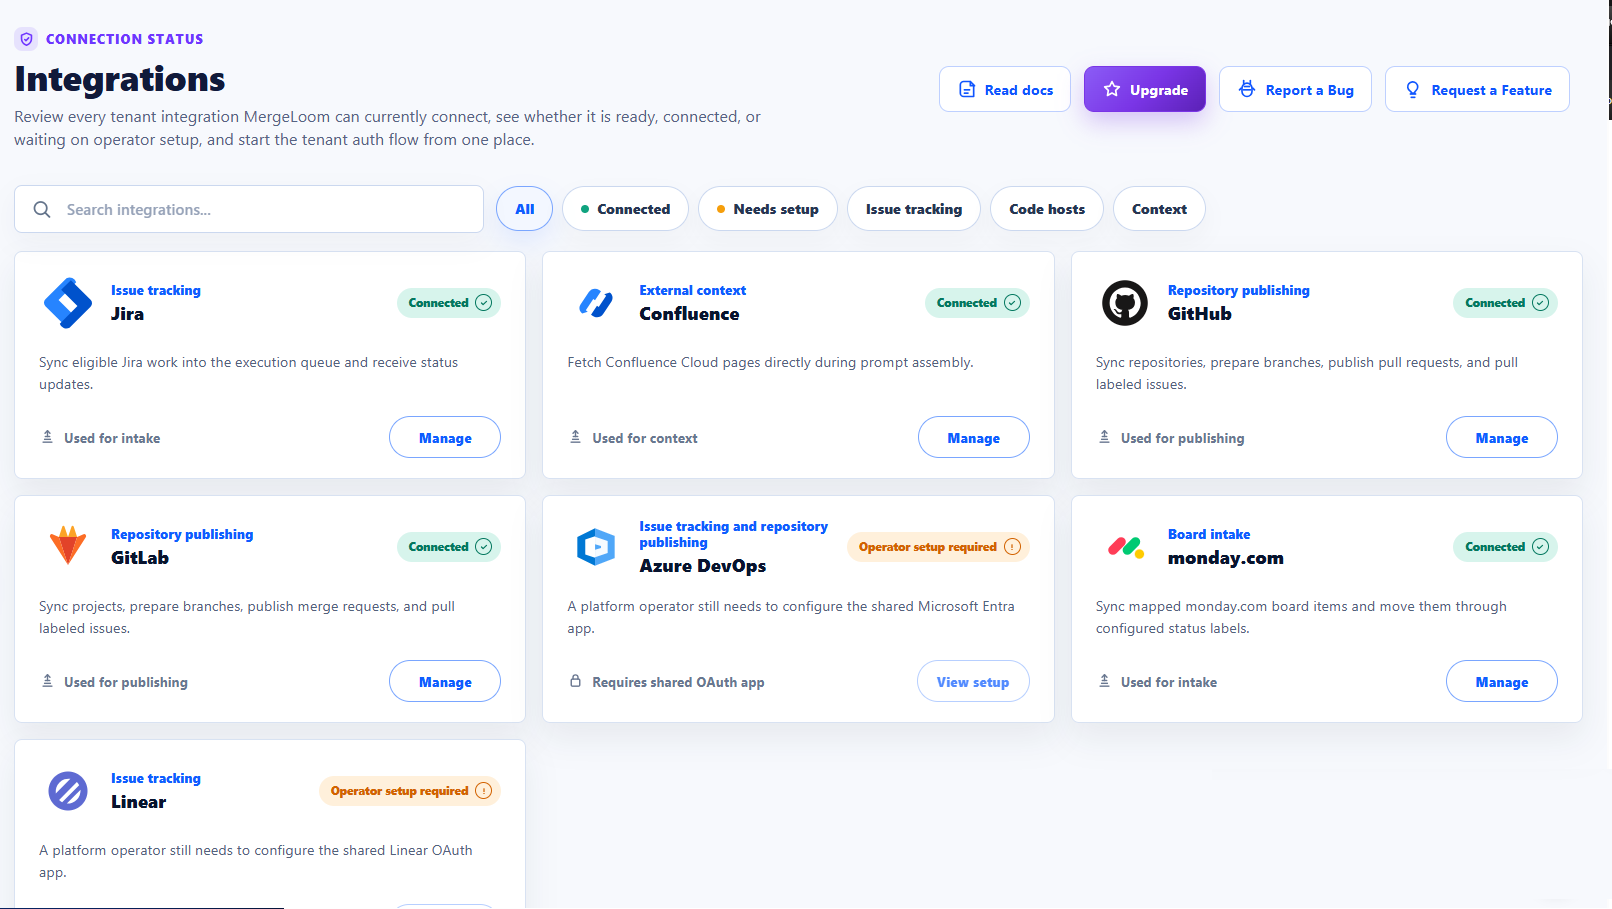Click the icon beside GitHub Used for publishing

[1104, 437]
